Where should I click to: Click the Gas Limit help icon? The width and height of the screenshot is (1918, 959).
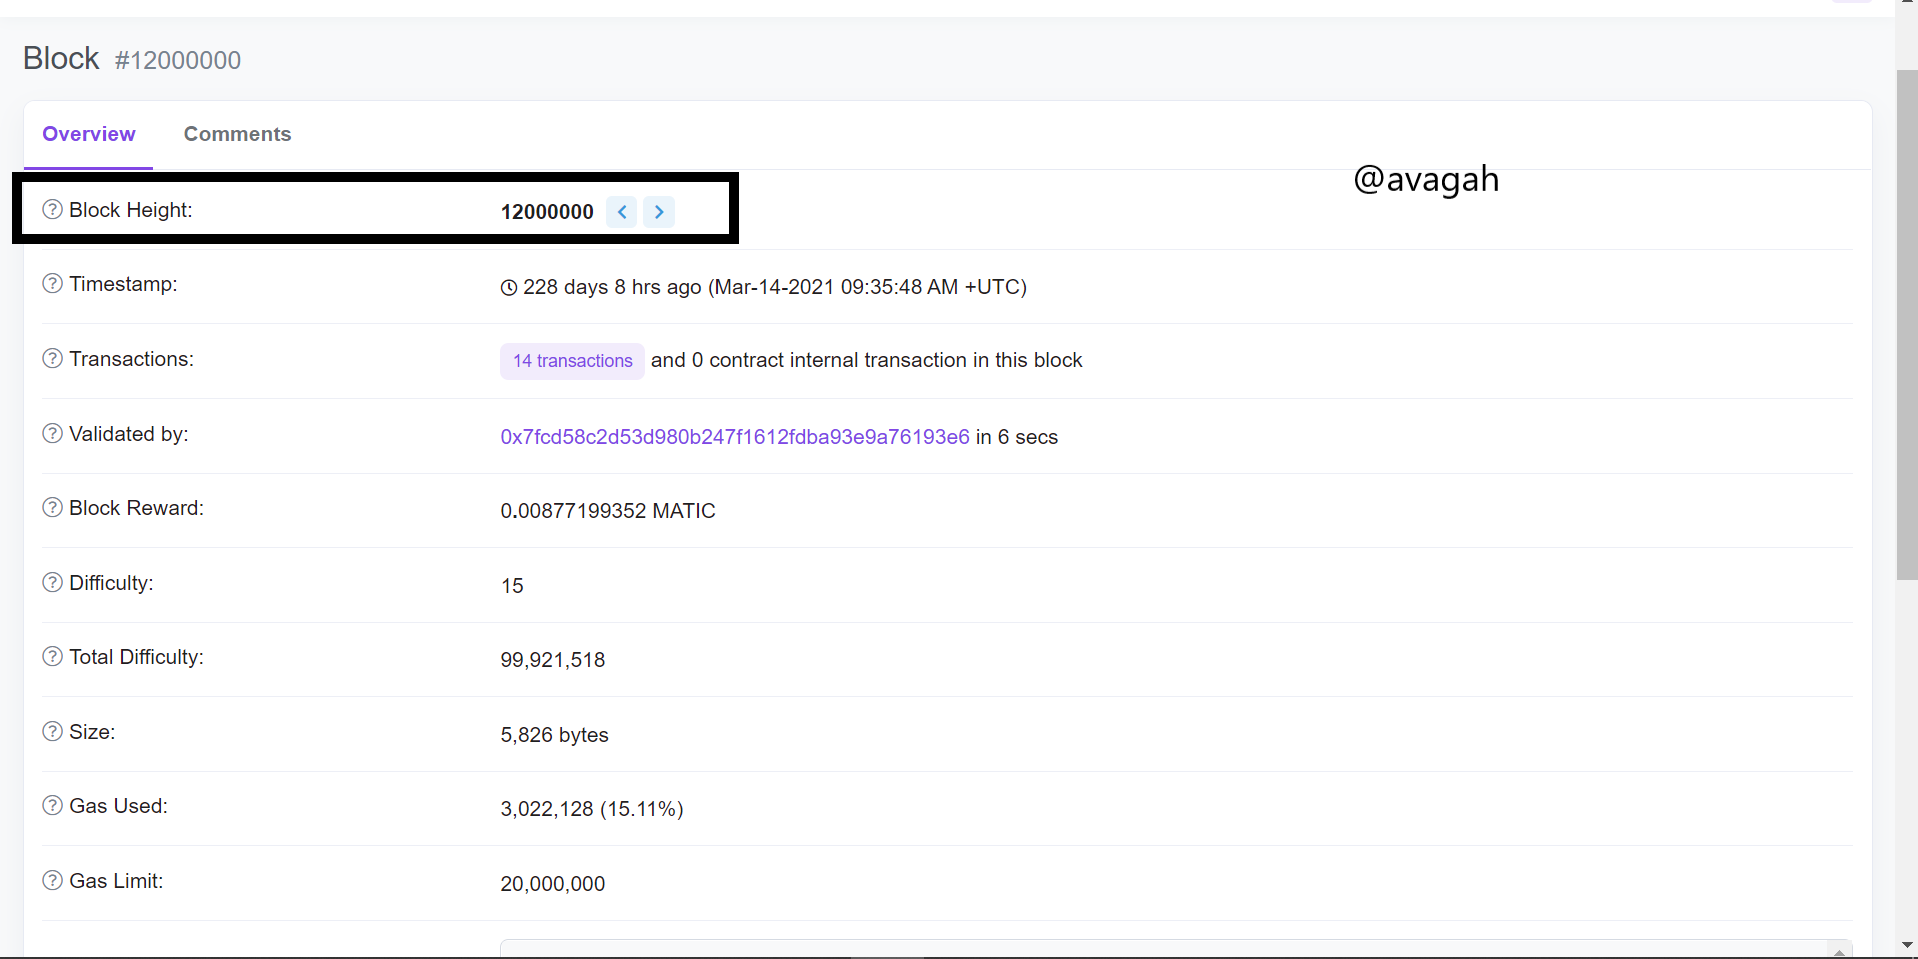click(x=52, y=880)
